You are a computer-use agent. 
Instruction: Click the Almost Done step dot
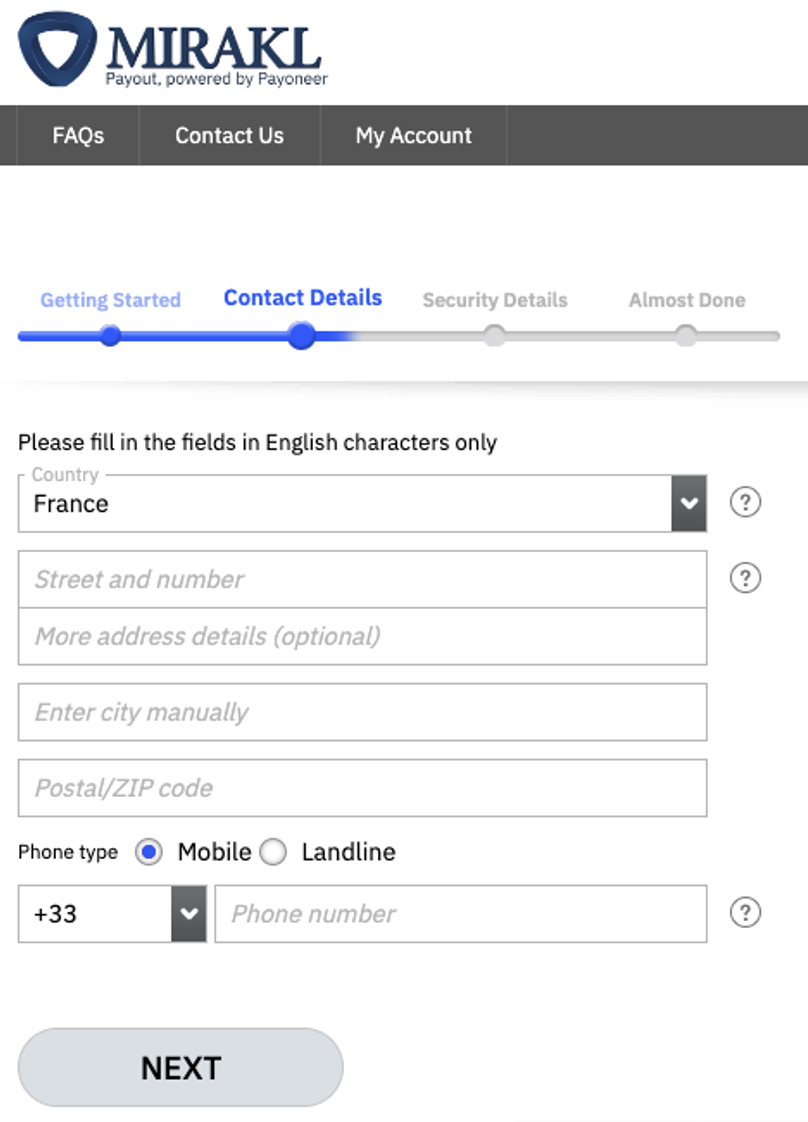point(686,336)
